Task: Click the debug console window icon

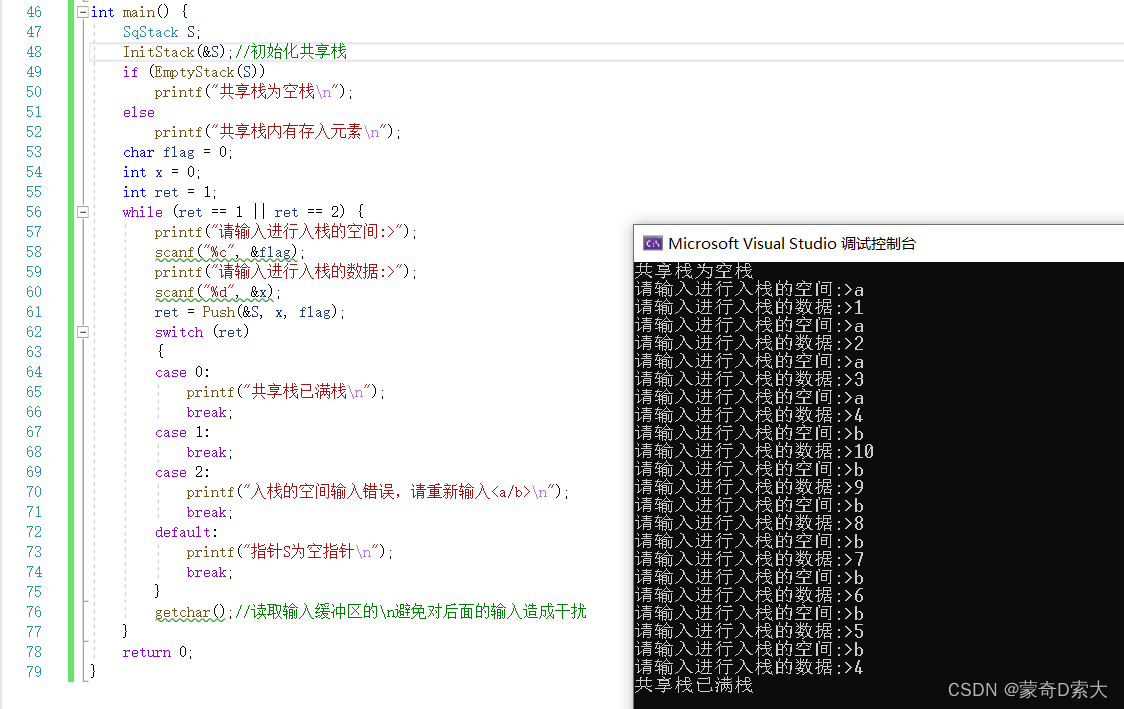Action: click(652, 244)
